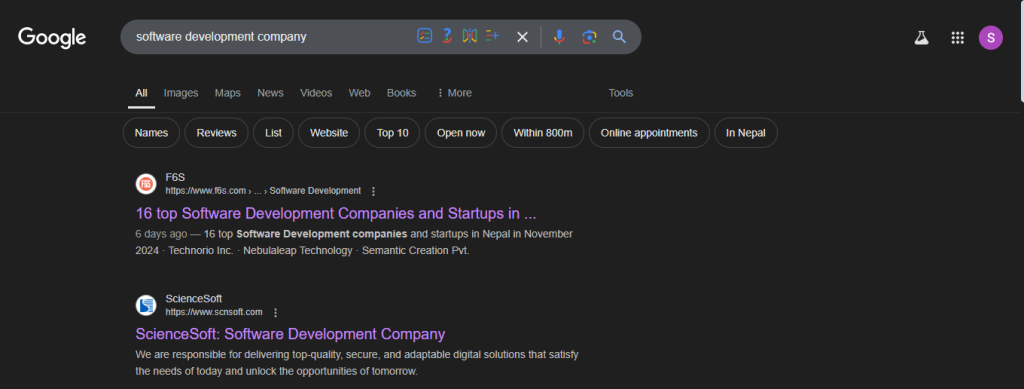Open the ScienceSoft: Software Development Company link

pos(290,334)
